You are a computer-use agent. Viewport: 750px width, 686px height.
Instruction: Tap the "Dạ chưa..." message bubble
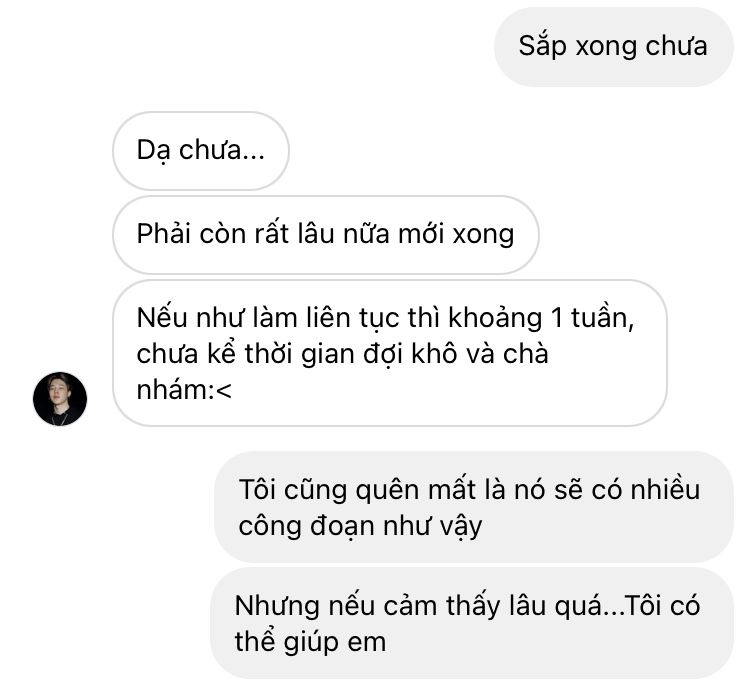(201, 151)
